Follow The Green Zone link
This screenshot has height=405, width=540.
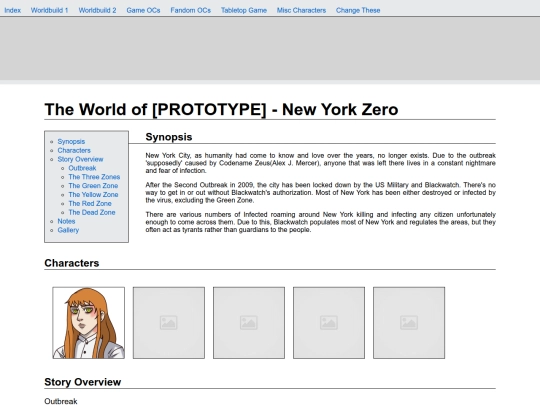93,186
